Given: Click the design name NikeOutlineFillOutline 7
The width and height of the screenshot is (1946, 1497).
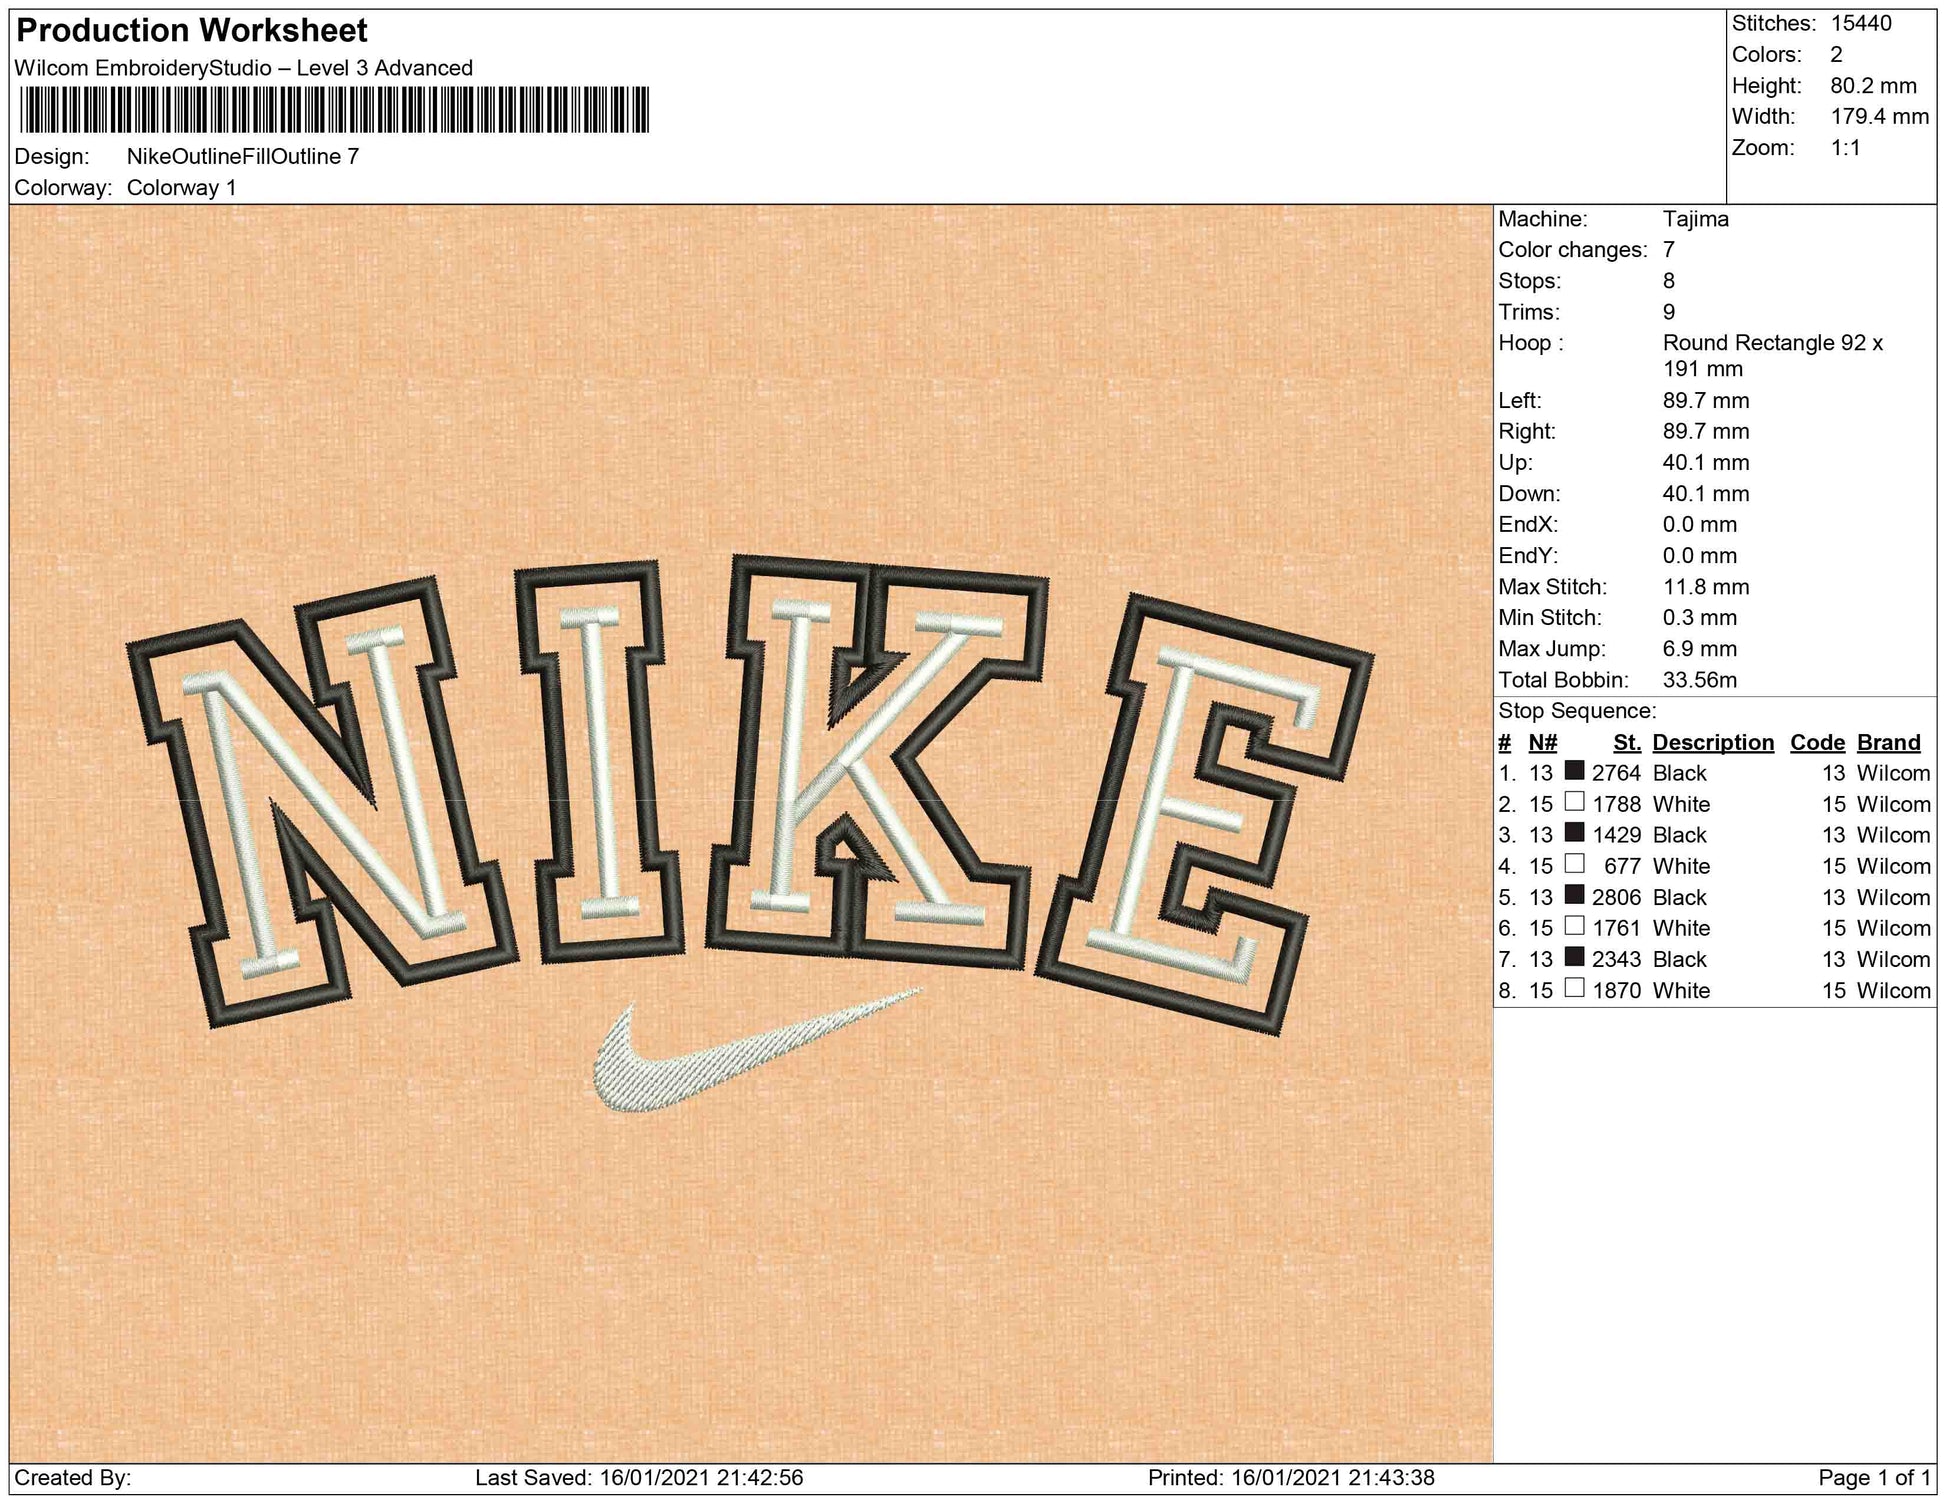Looking at the screenshot, I should pos(242,156).
